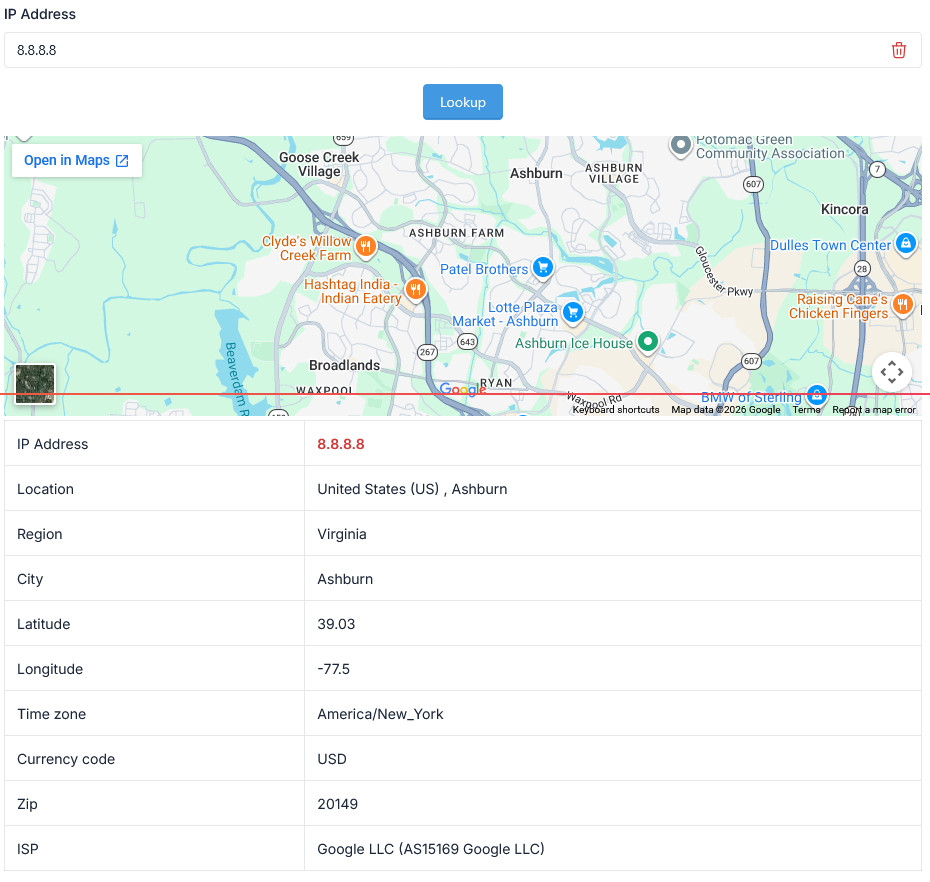Screen dimensions: 930x882
Task: Select the Patel Brothers shopping cart pin
Action: click(543, 268)
